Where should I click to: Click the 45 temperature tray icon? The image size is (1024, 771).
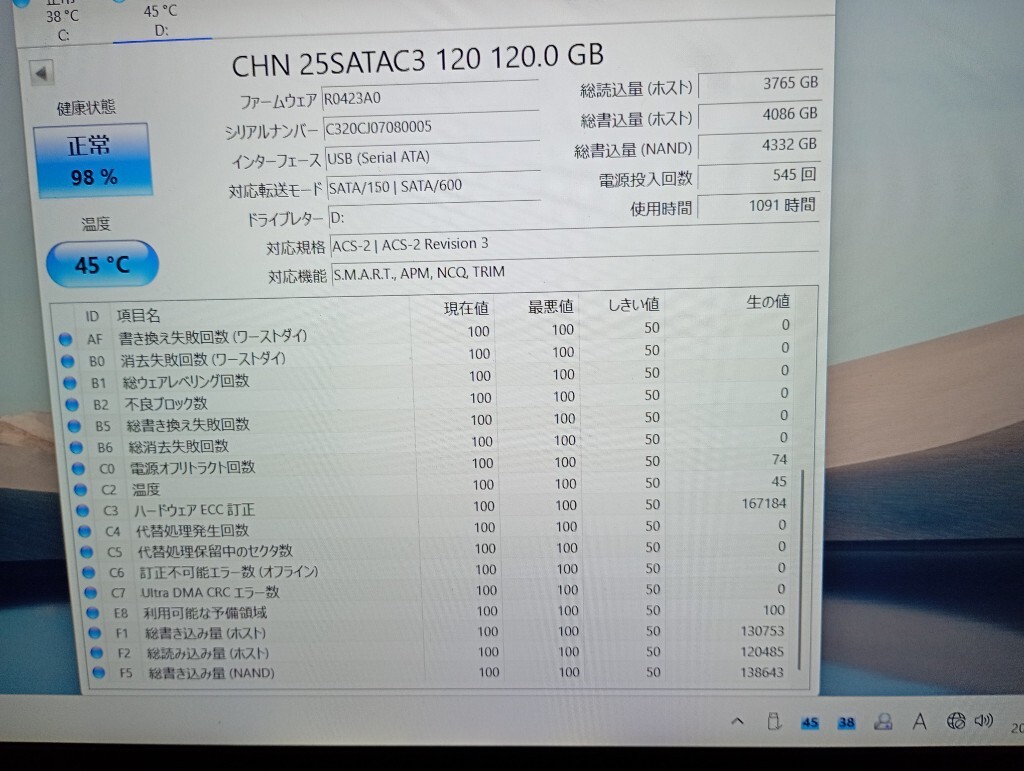coord(810,722)
